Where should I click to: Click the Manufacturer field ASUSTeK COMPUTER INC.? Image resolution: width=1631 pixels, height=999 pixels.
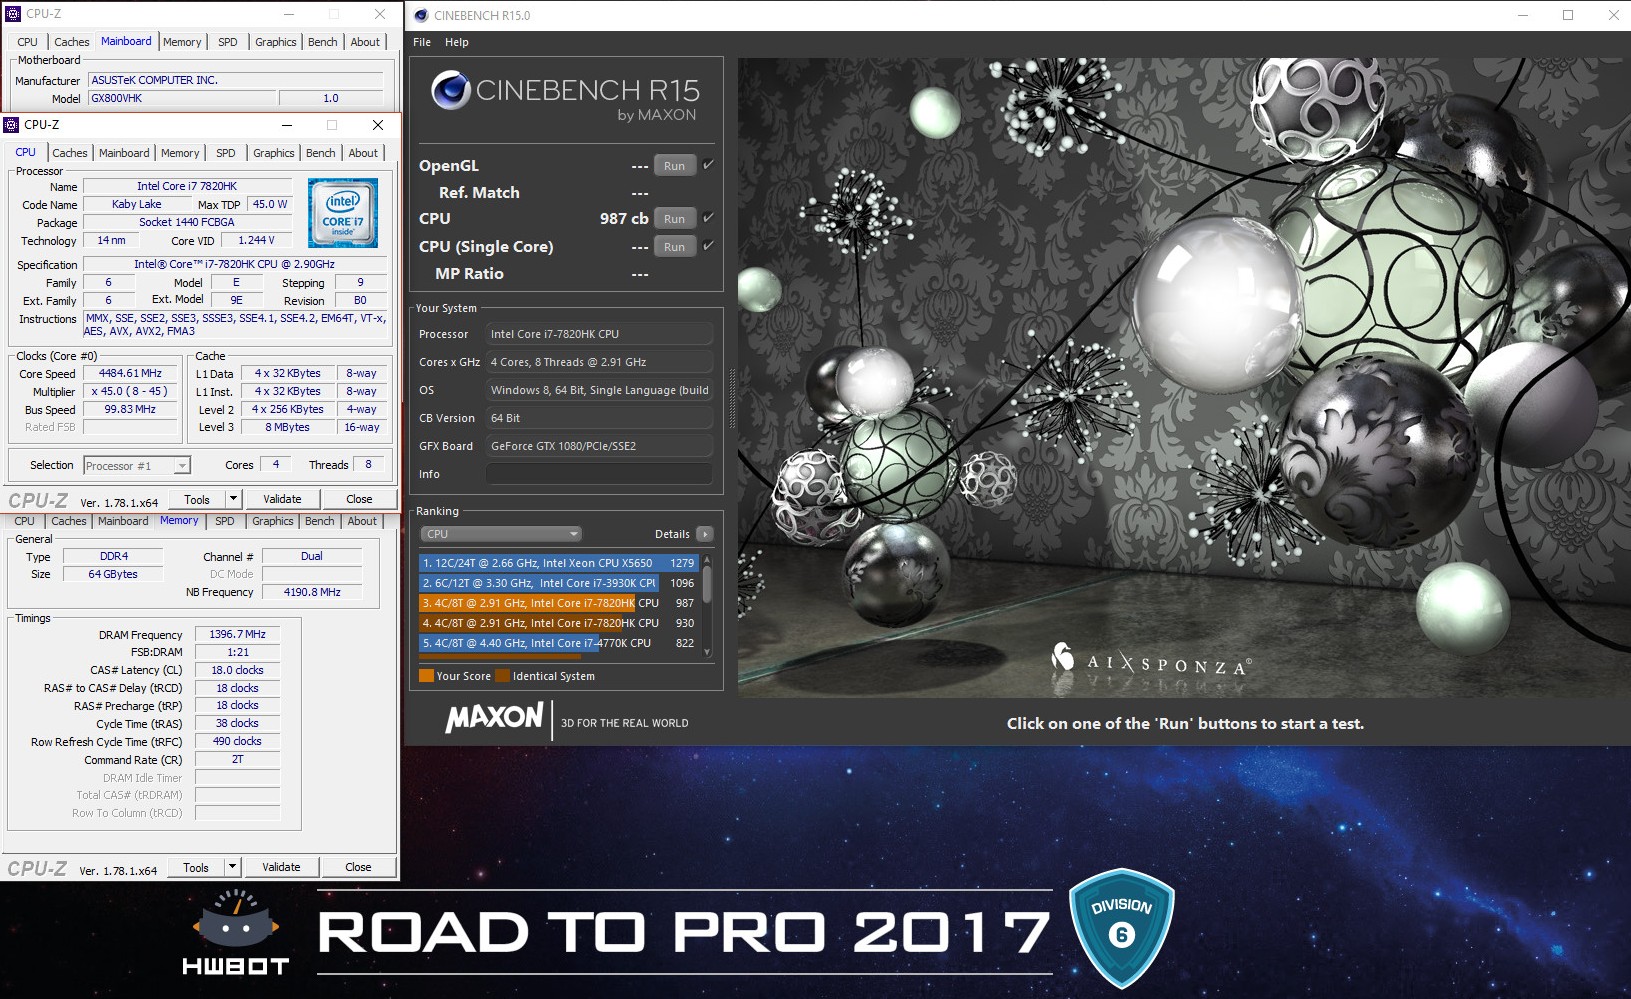point(236,80)
